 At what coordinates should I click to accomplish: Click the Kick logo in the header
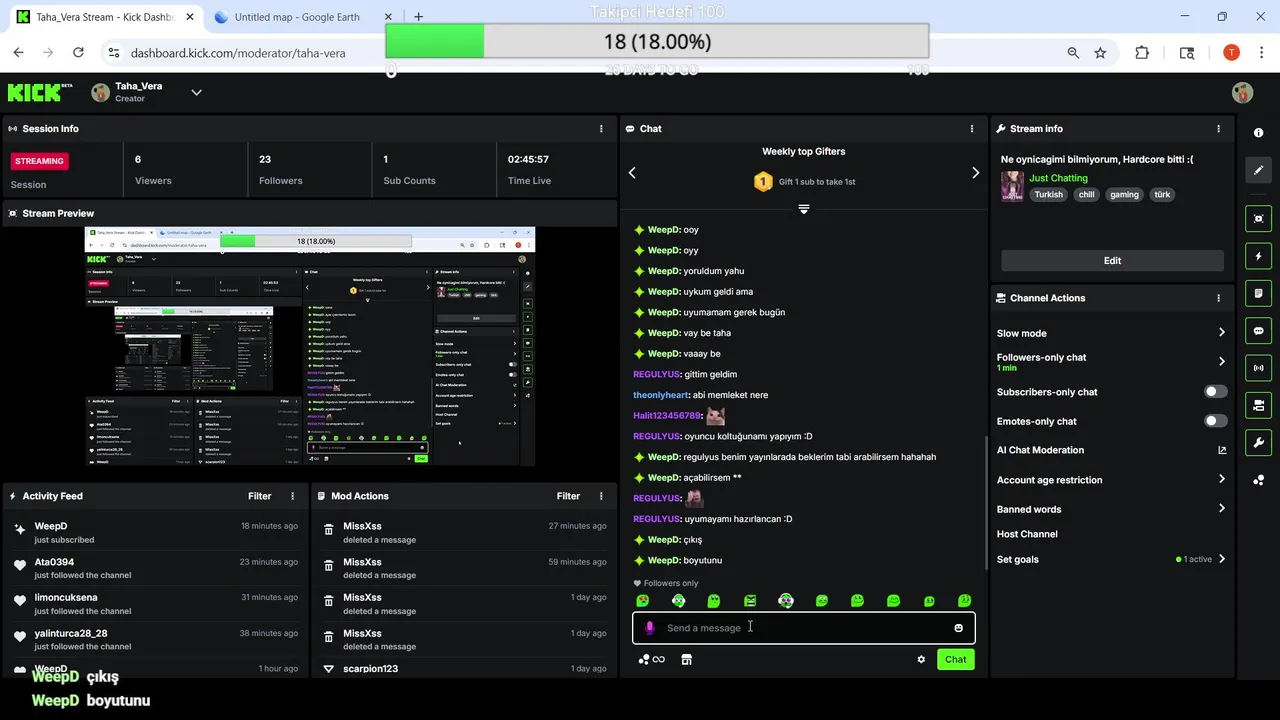click(x=40, y=92)
